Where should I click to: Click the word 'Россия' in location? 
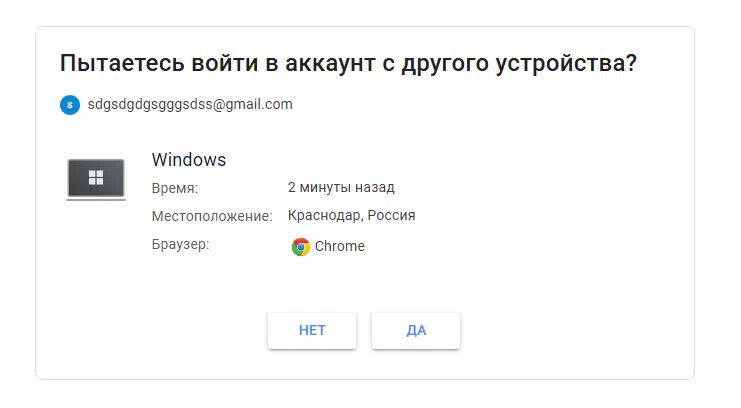tap(391, 216)
